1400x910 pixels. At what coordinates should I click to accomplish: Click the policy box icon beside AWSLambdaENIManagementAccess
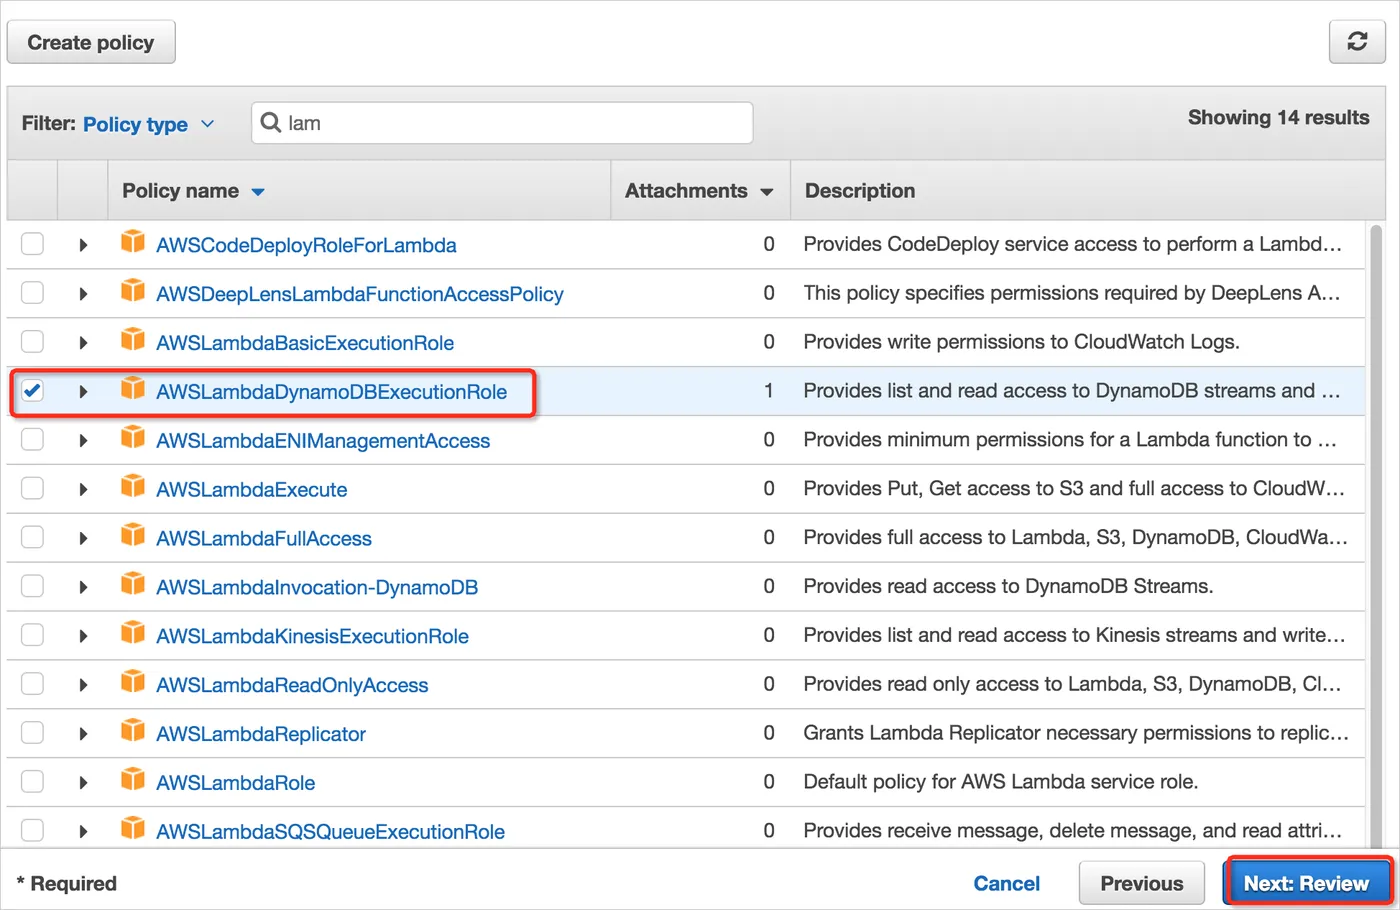click(133, 439)
